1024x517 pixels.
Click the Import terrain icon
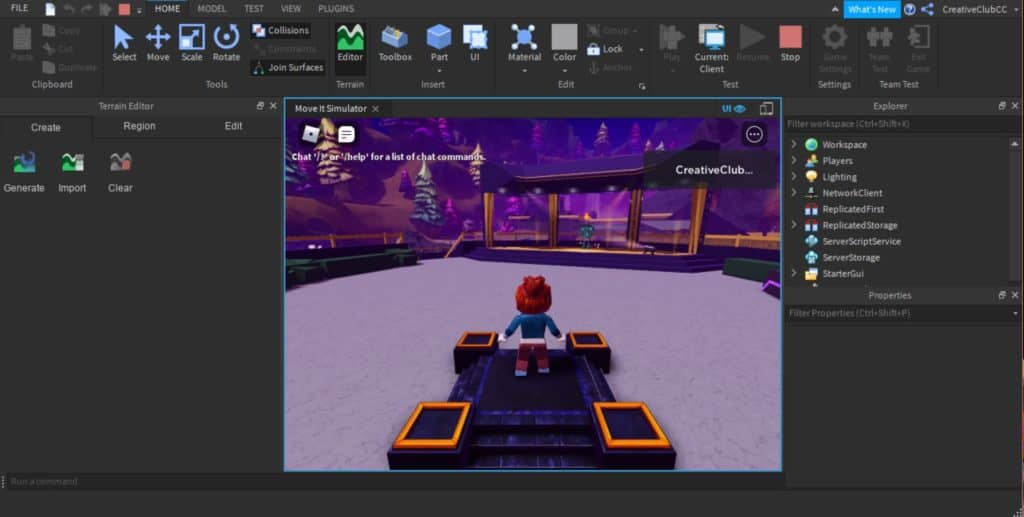(x=72, y=163)
